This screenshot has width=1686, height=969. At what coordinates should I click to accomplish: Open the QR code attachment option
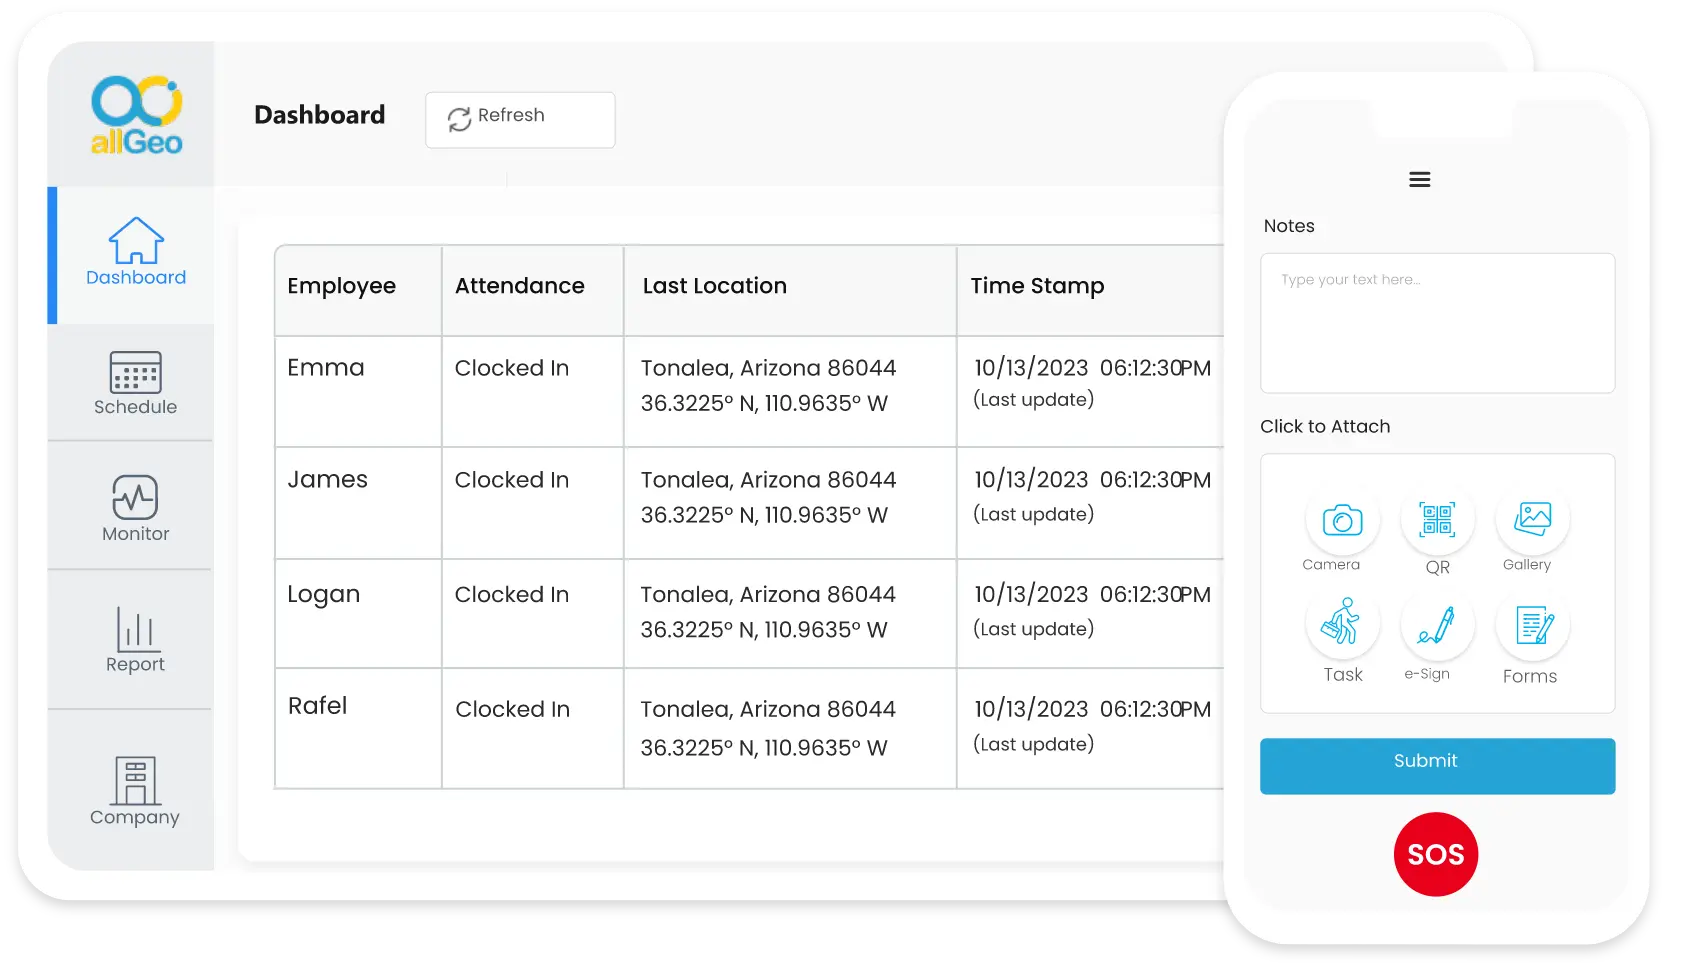(1436, 520)
